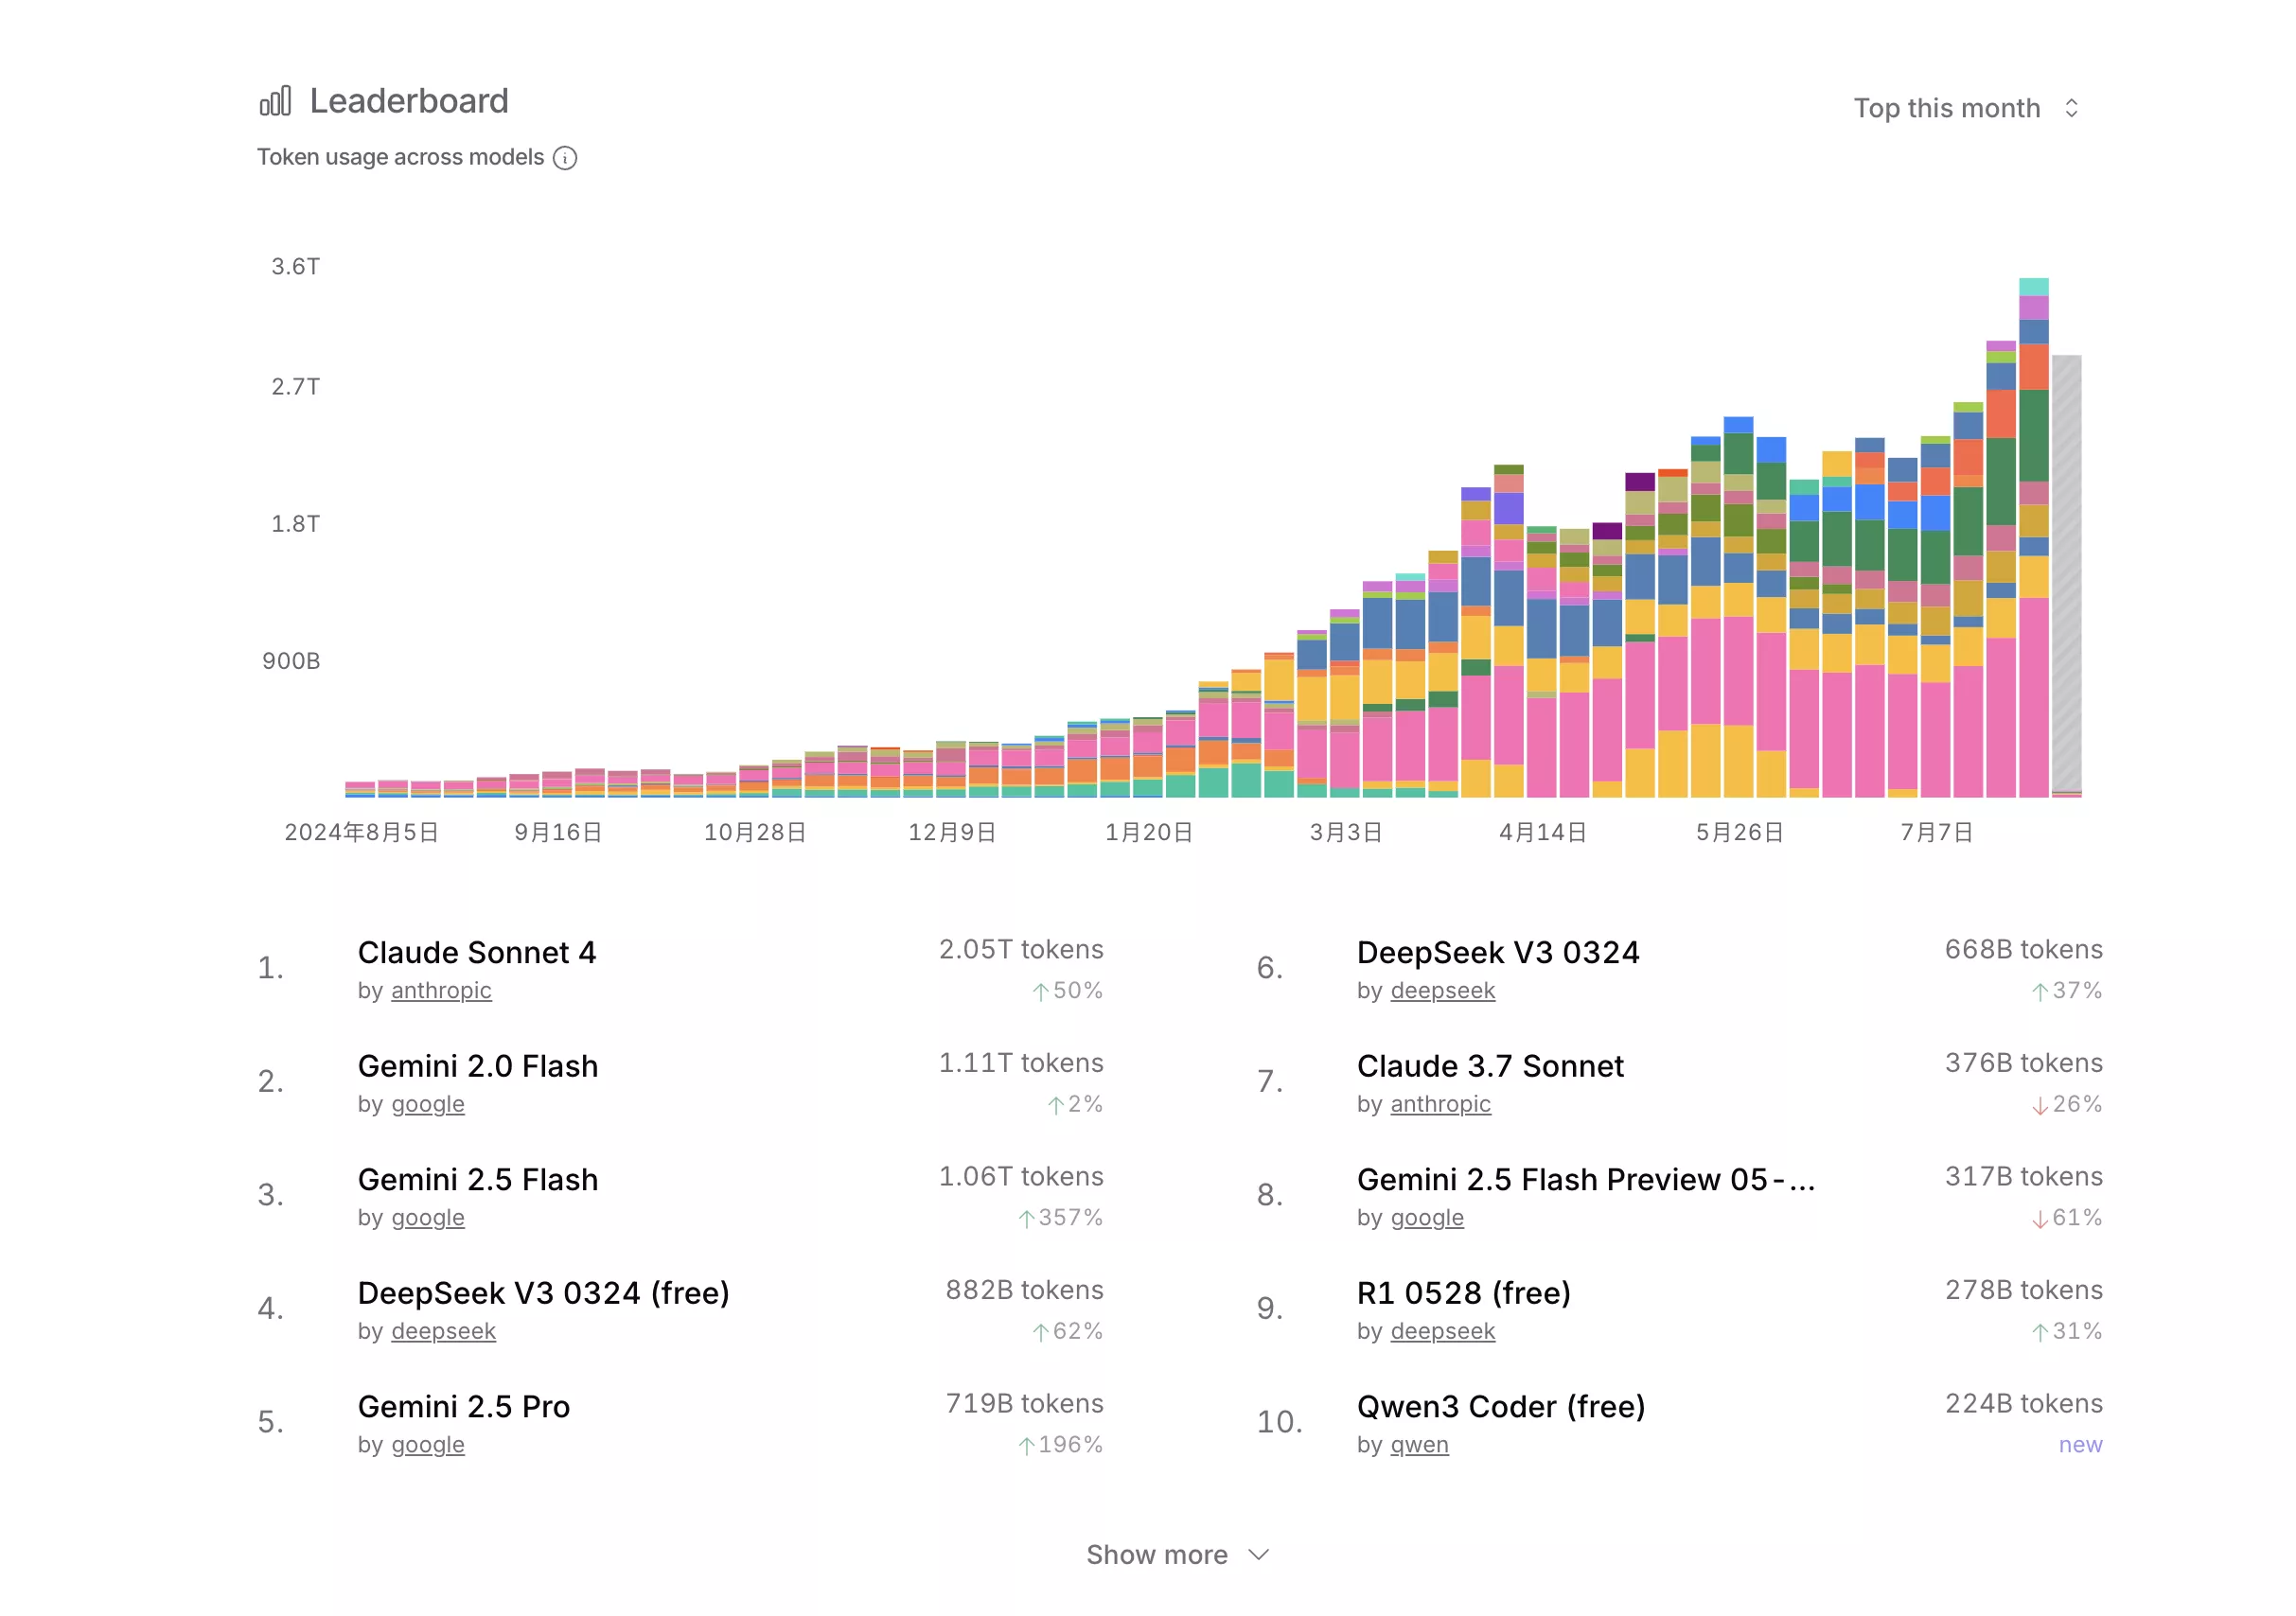Click the sort chevrons next to Top this month
This screenshot has width=2296, height=1616.
[2073, 108]
